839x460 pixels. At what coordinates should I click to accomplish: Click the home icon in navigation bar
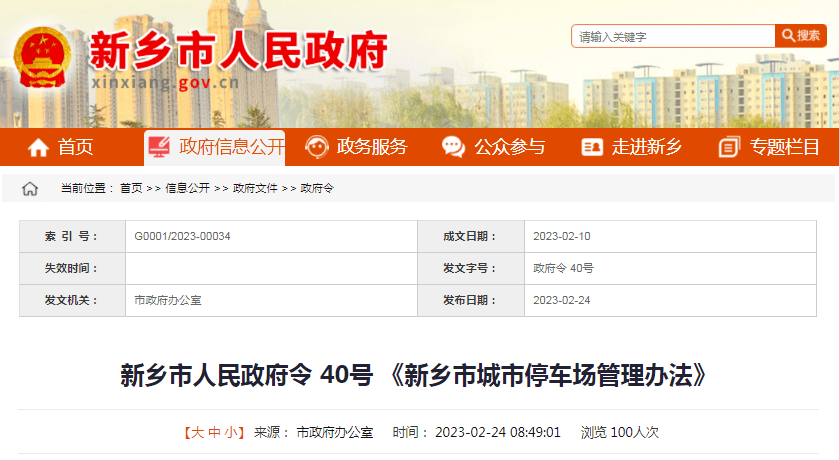tap(38, 147)
